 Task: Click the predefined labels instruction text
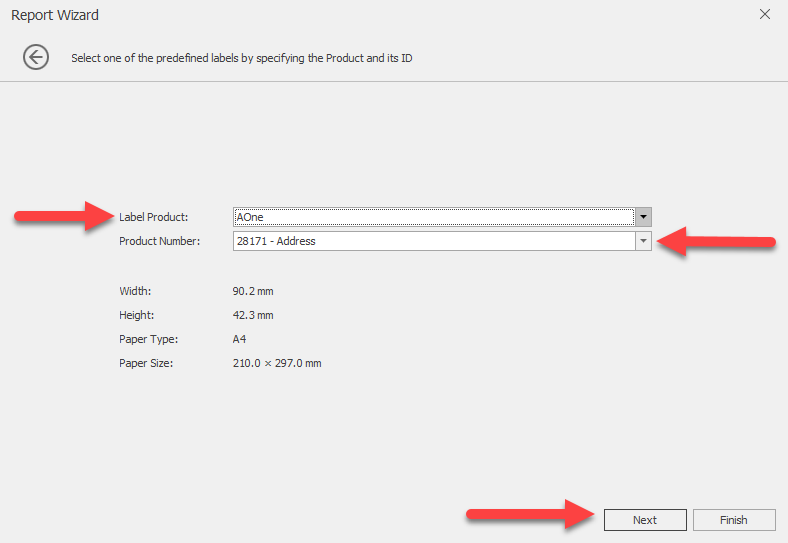click(242, 58)
